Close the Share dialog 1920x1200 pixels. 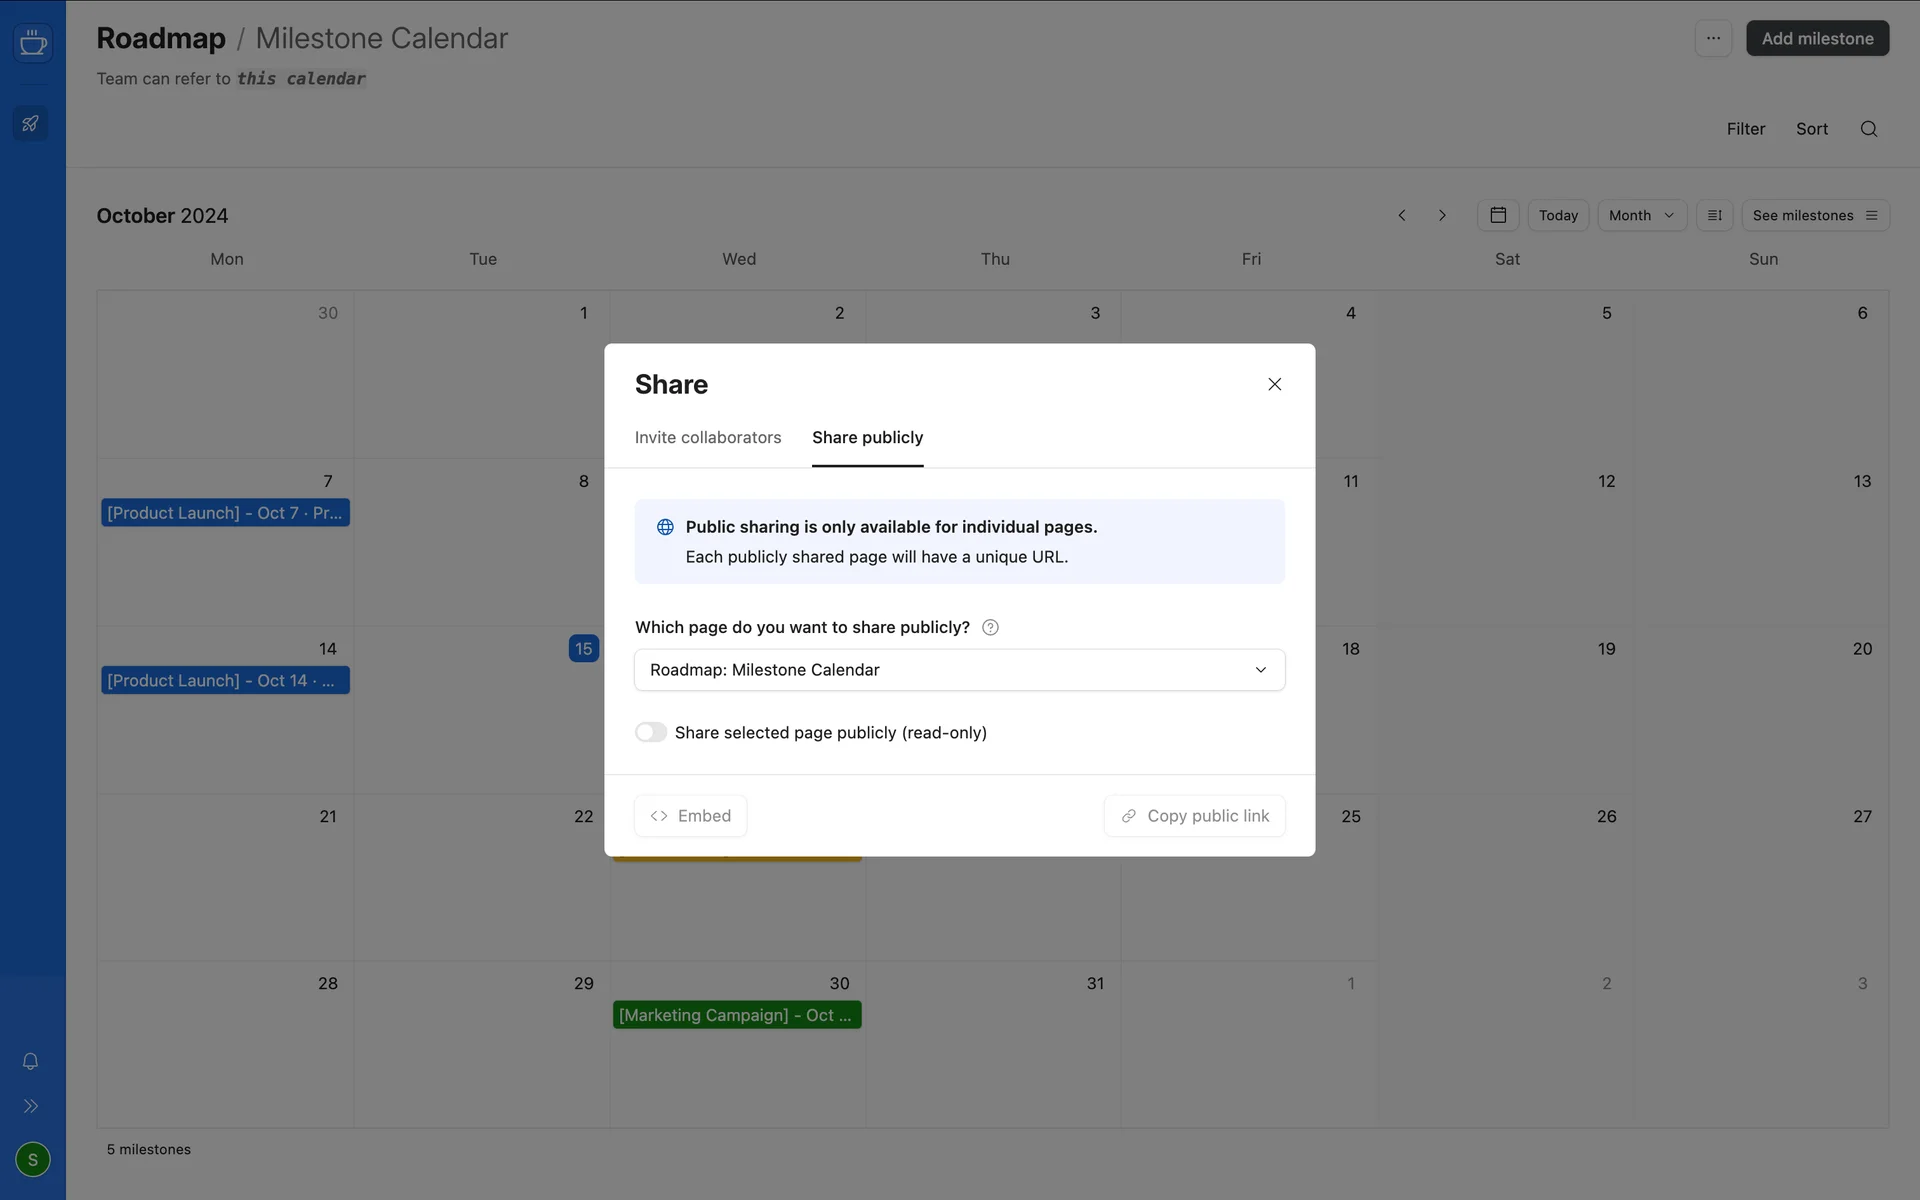tap(1274, 384)
